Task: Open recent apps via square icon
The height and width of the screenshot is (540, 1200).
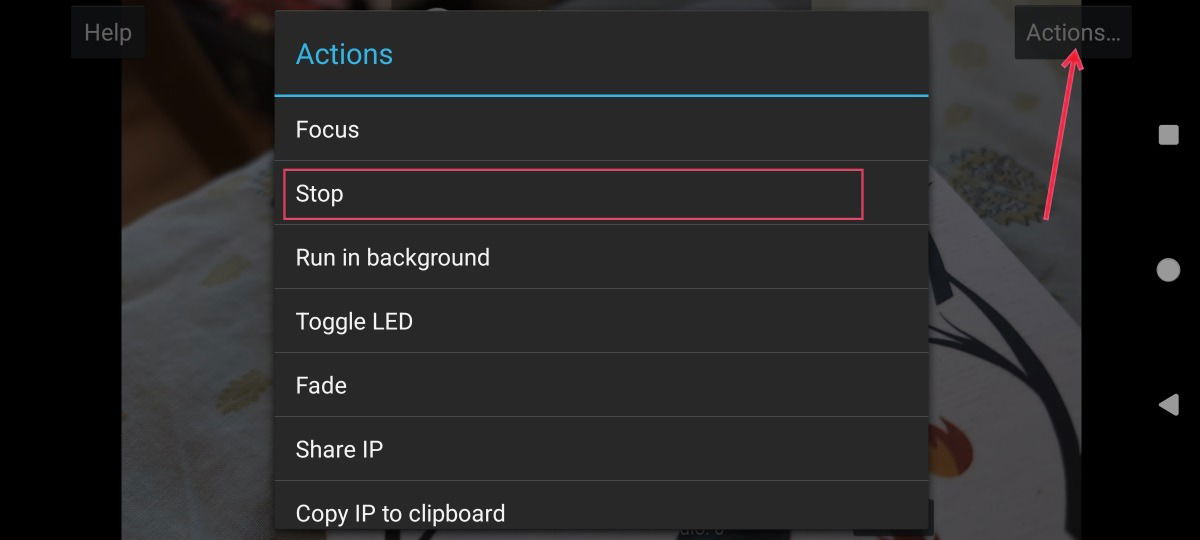Action: (1168, 135)
